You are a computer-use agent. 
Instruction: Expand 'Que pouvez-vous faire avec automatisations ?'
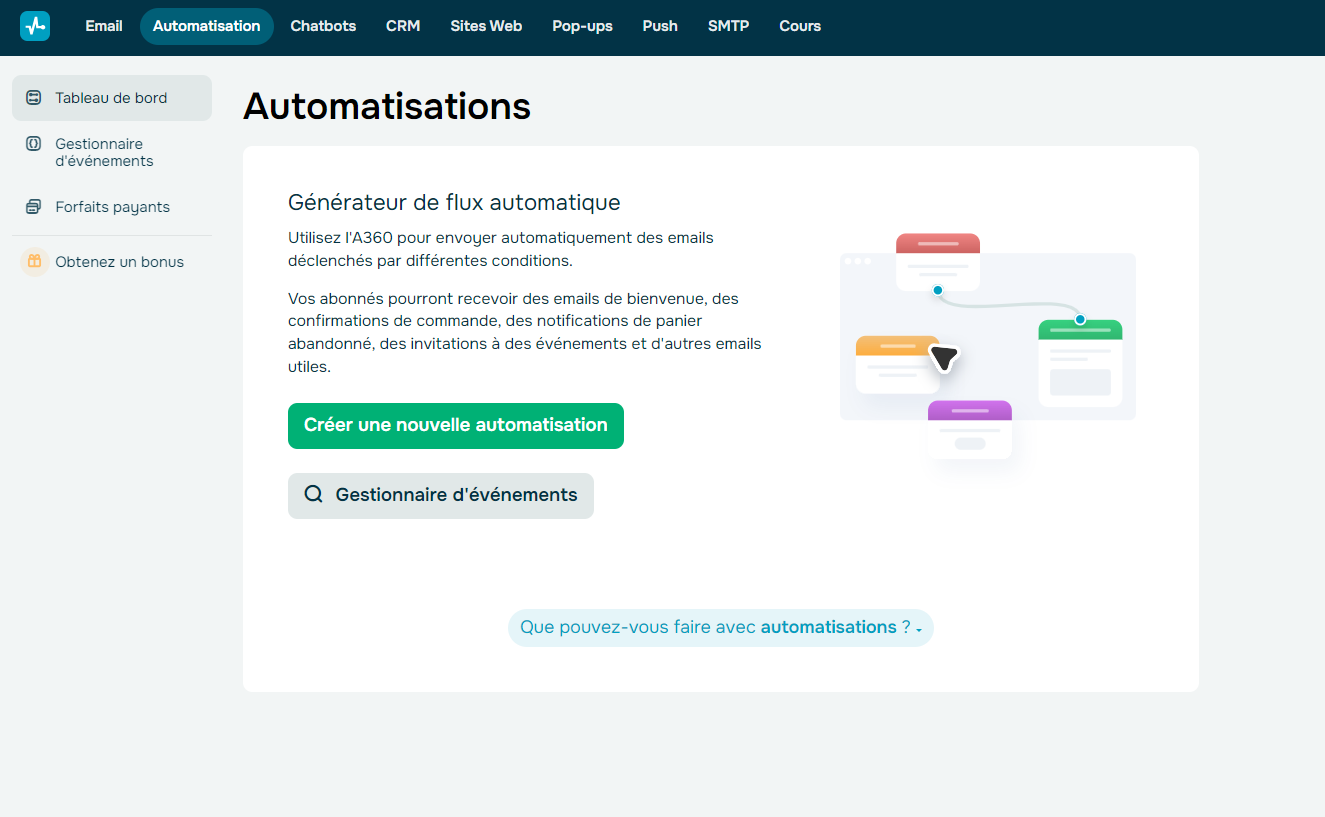(x=719, y=628)
